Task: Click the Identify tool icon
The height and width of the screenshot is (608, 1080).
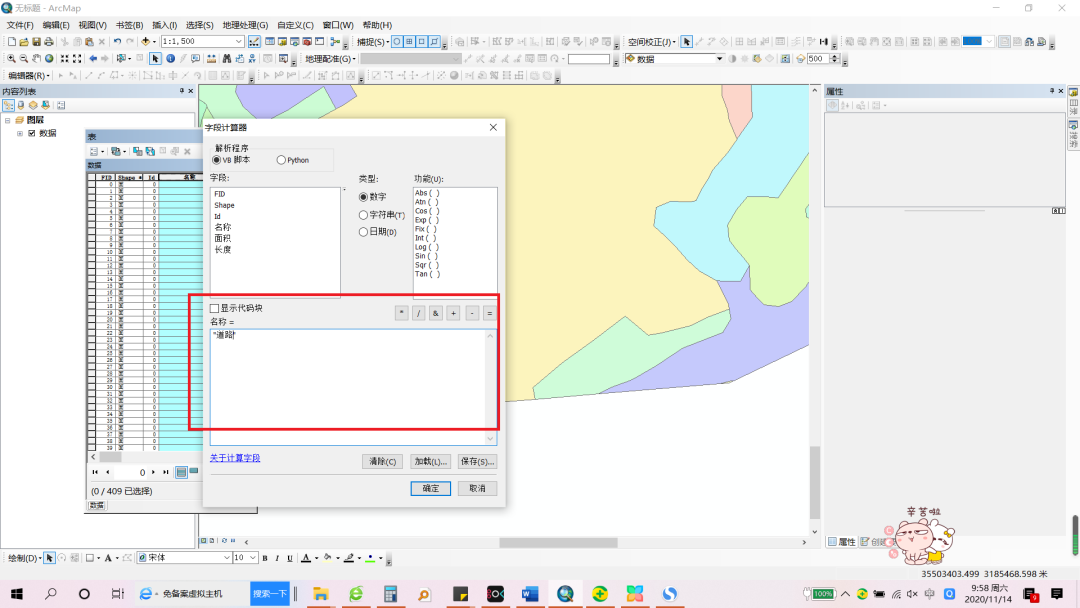Action: (x=170, y=58)
